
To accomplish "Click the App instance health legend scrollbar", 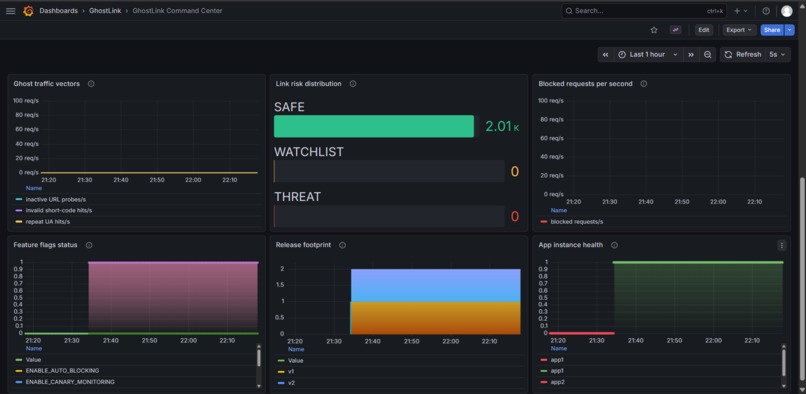I will 783,363.
